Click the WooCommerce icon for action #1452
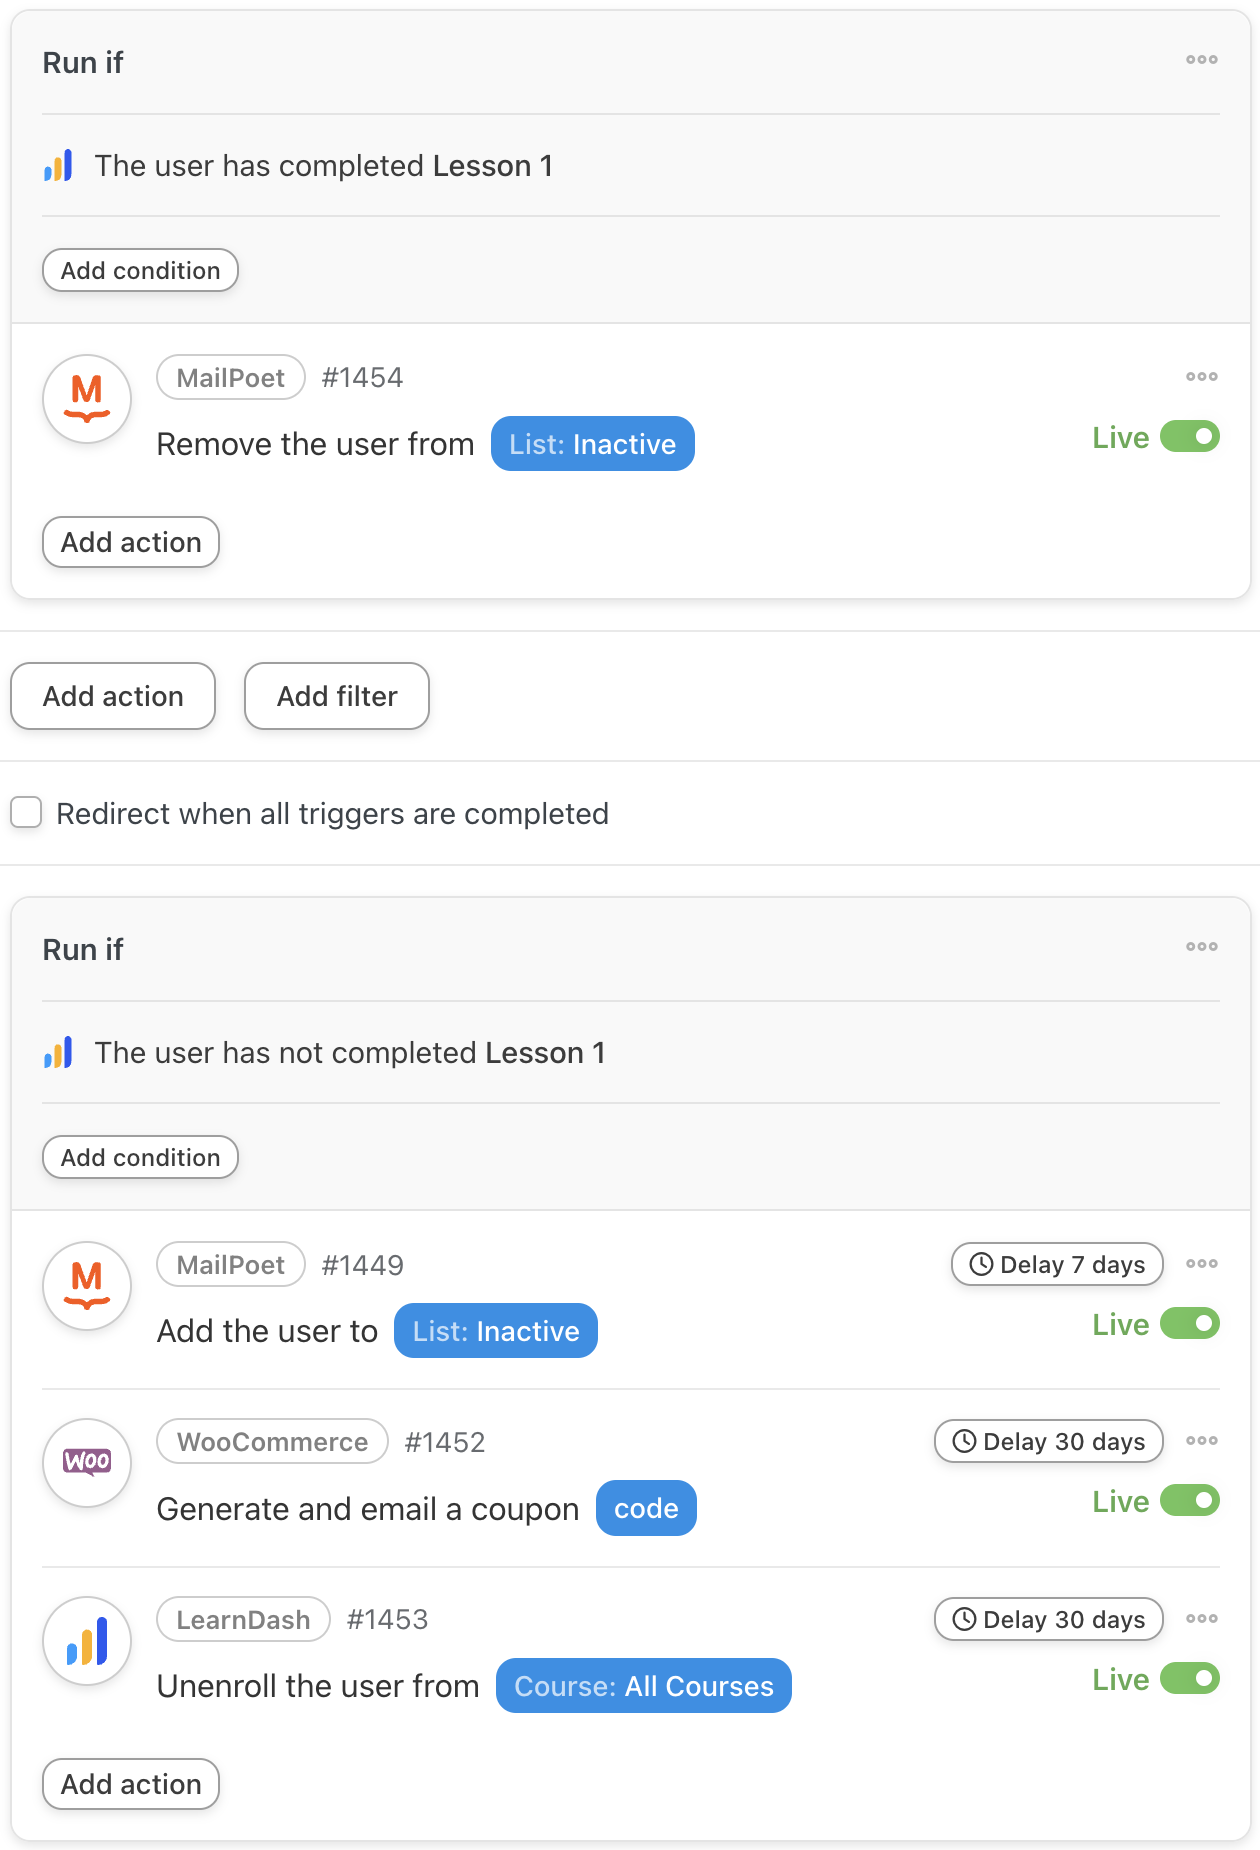 pyautogui.click(x=87, y=1463)
